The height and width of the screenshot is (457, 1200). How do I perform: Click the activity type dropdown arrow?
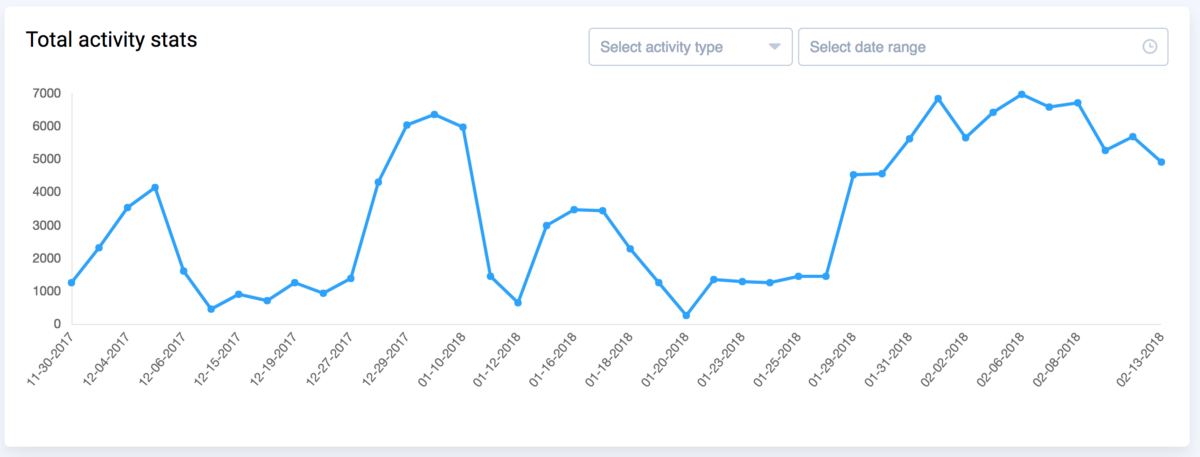774,47
